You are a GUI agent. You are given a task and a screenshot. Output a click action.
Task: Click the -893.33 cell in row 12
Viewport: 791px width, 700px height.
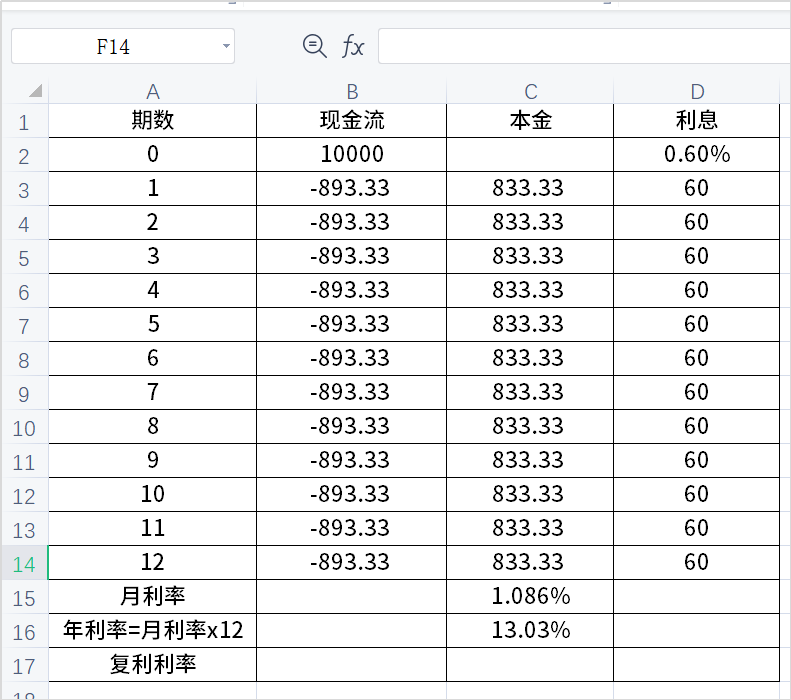[352, 494]
